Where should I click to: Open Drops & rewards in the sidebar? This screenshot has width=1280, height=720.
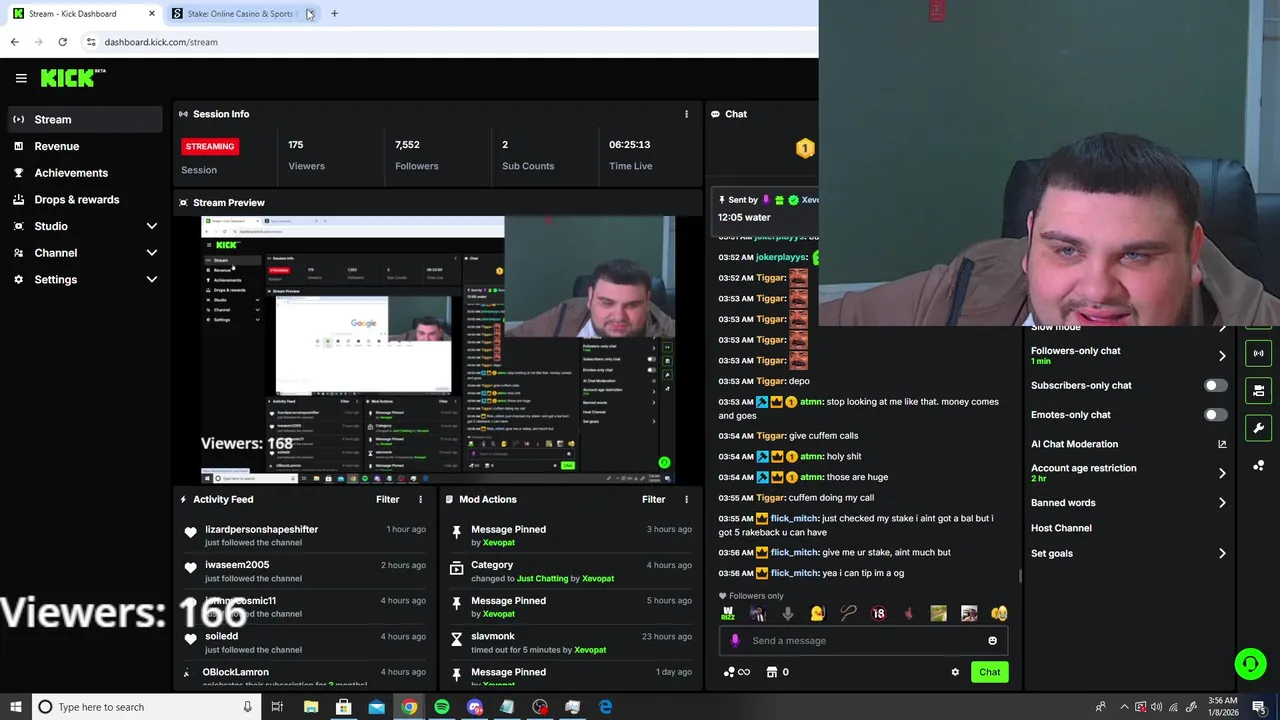pyautogui.click(x=84, y=199)
